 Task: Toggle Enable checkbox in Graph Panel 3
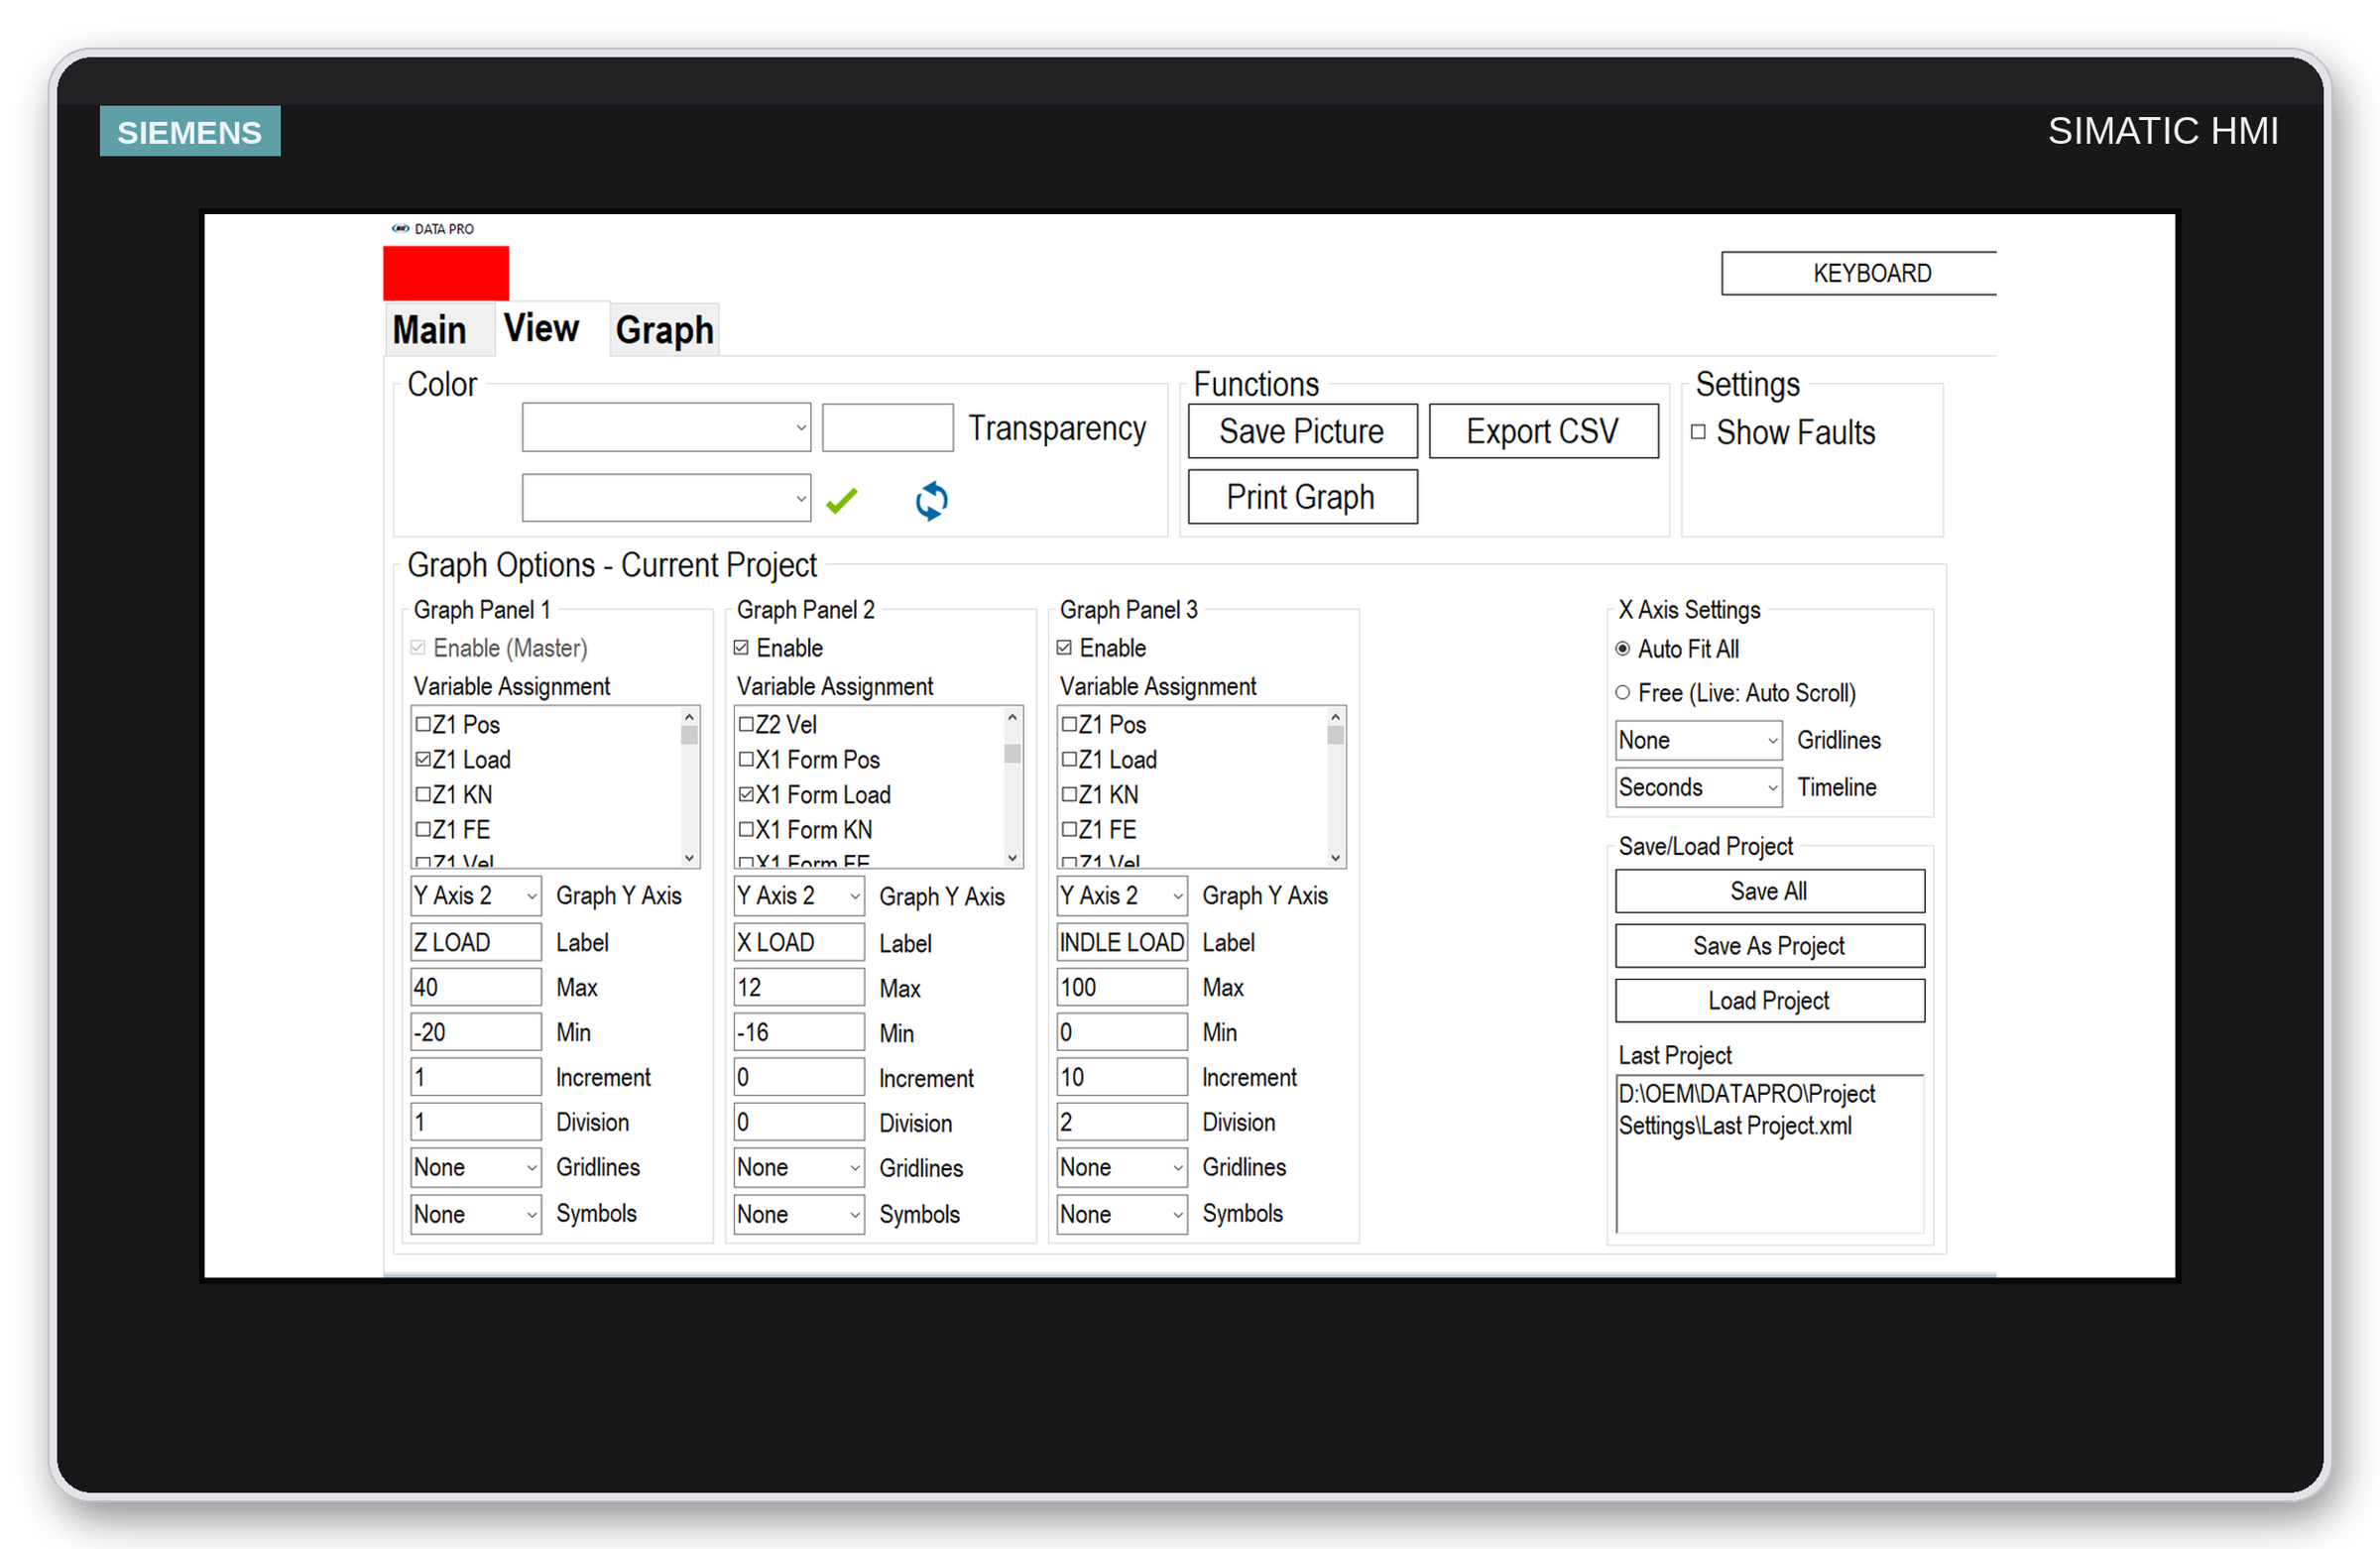(1064, 648)
